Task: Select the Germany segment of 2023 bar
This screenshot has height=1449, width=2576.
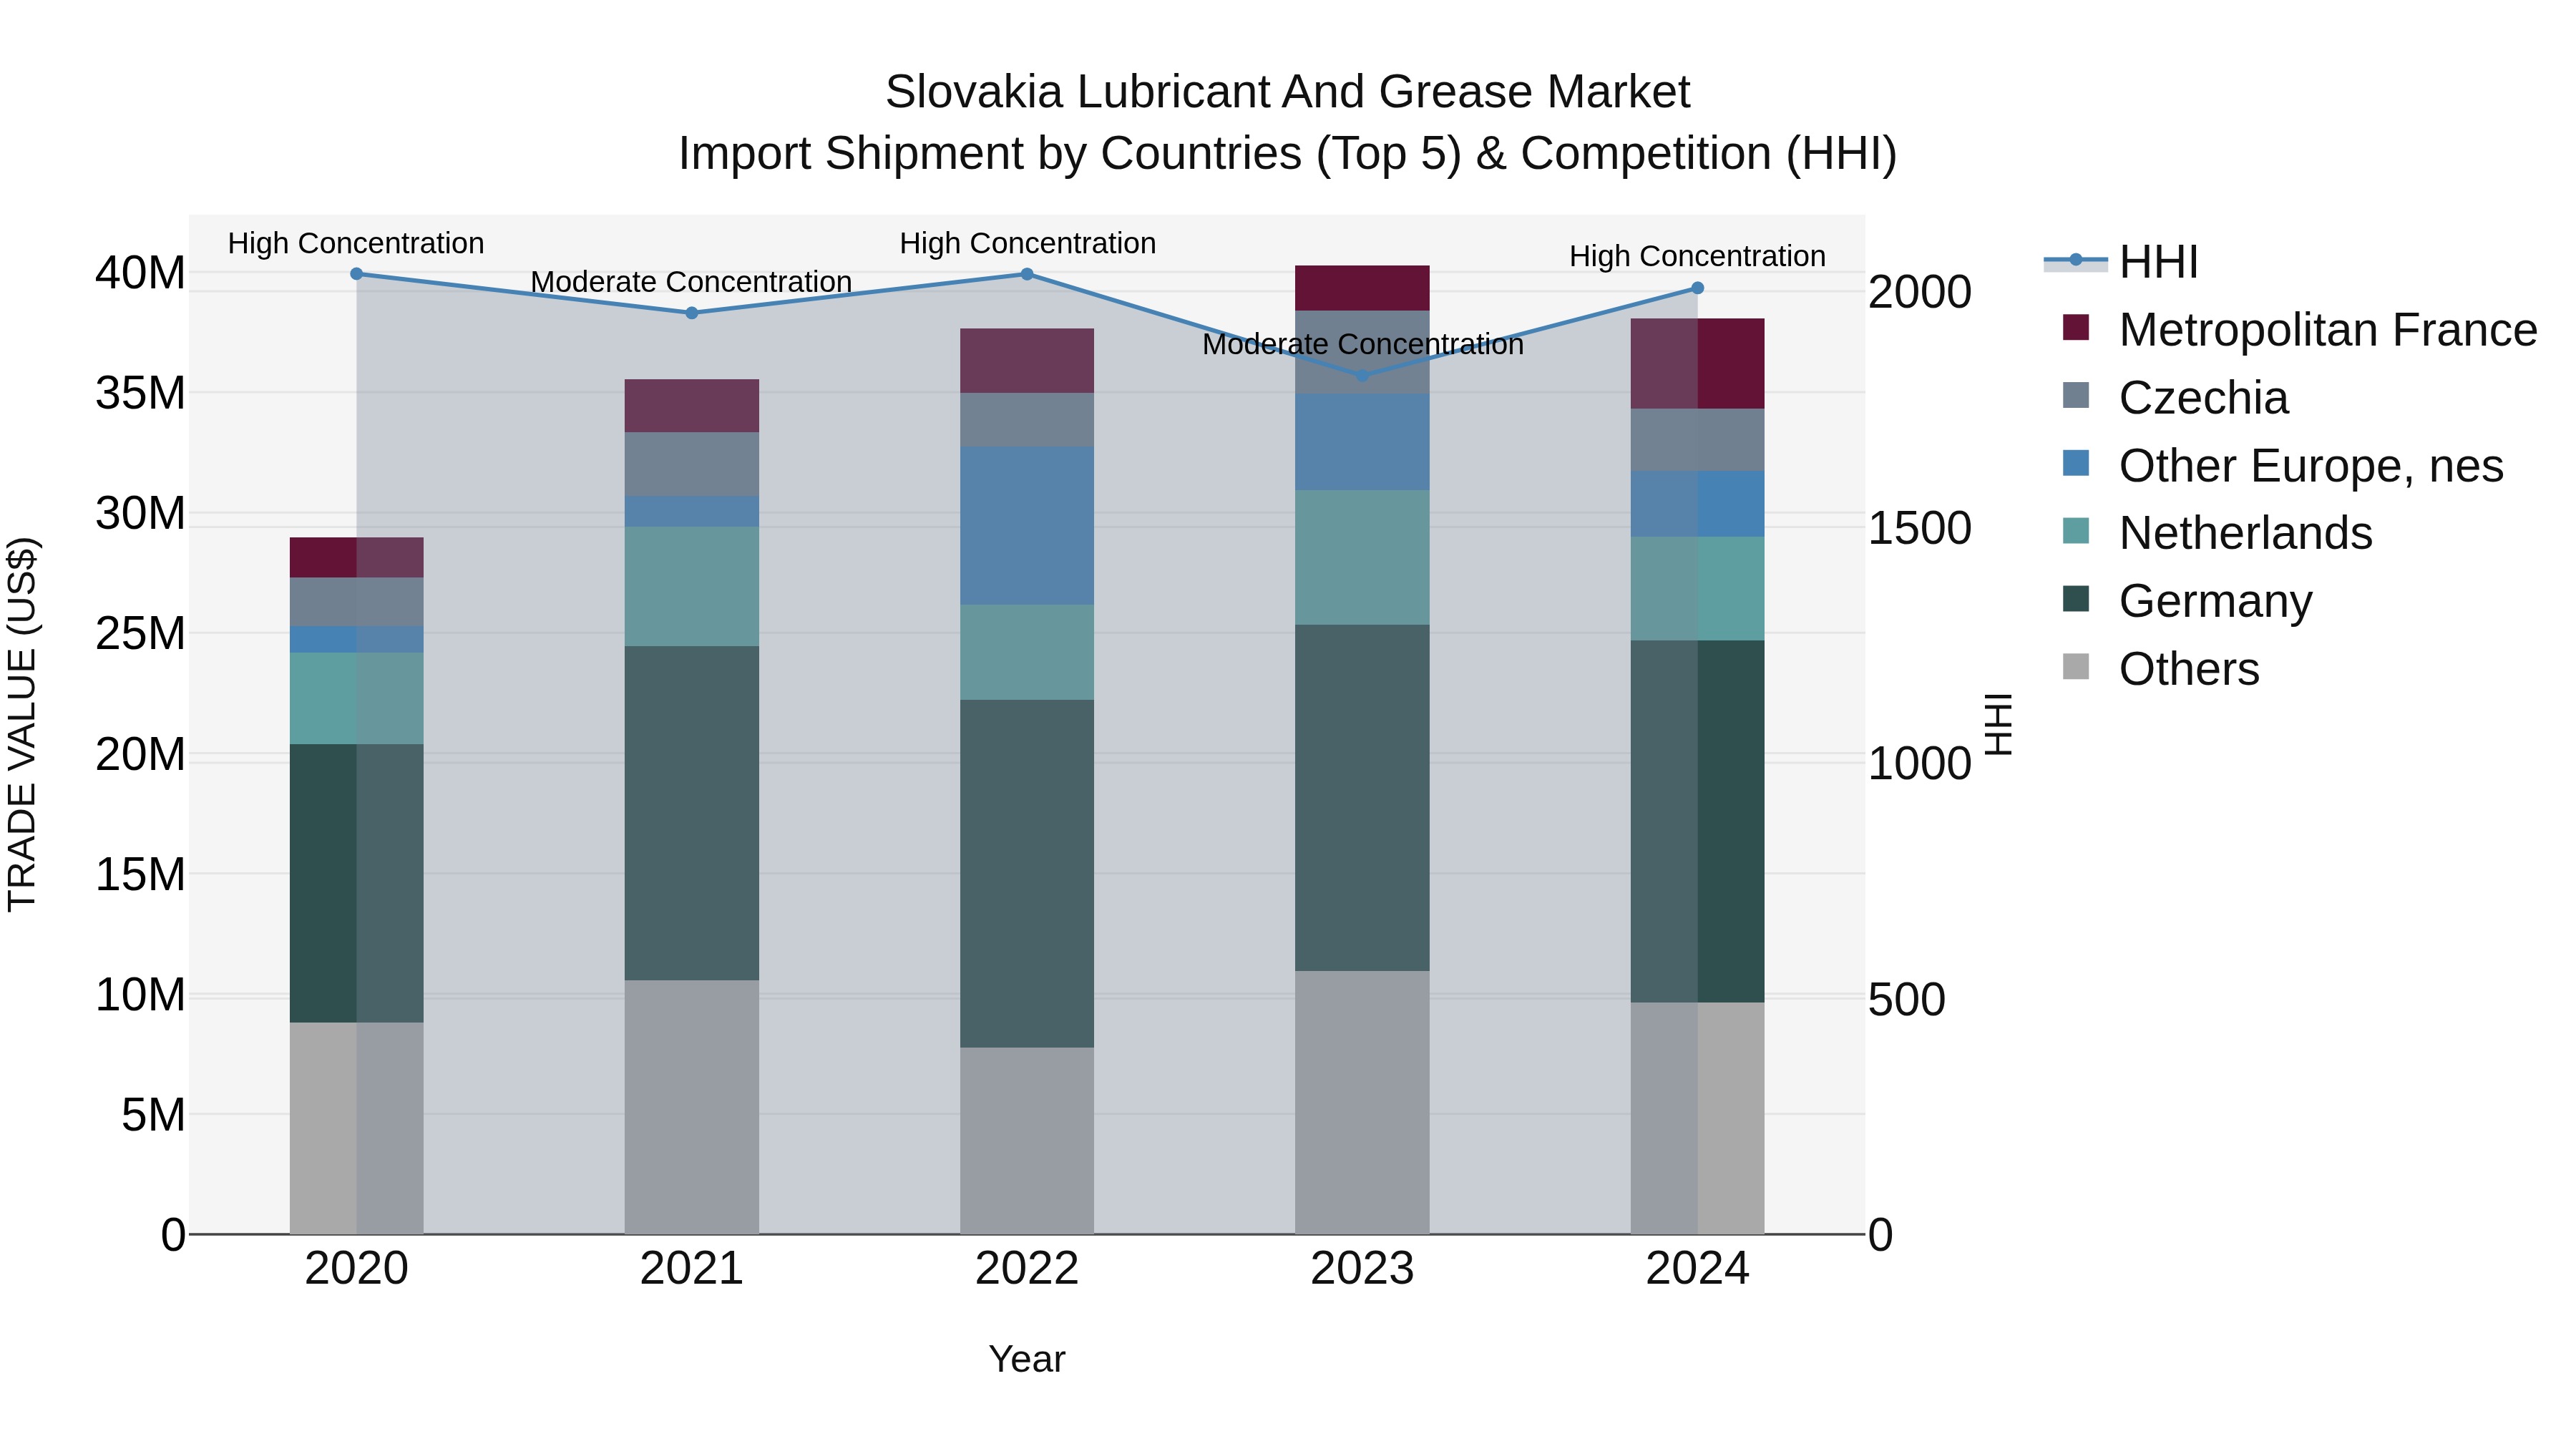Action: point(1362,798)
